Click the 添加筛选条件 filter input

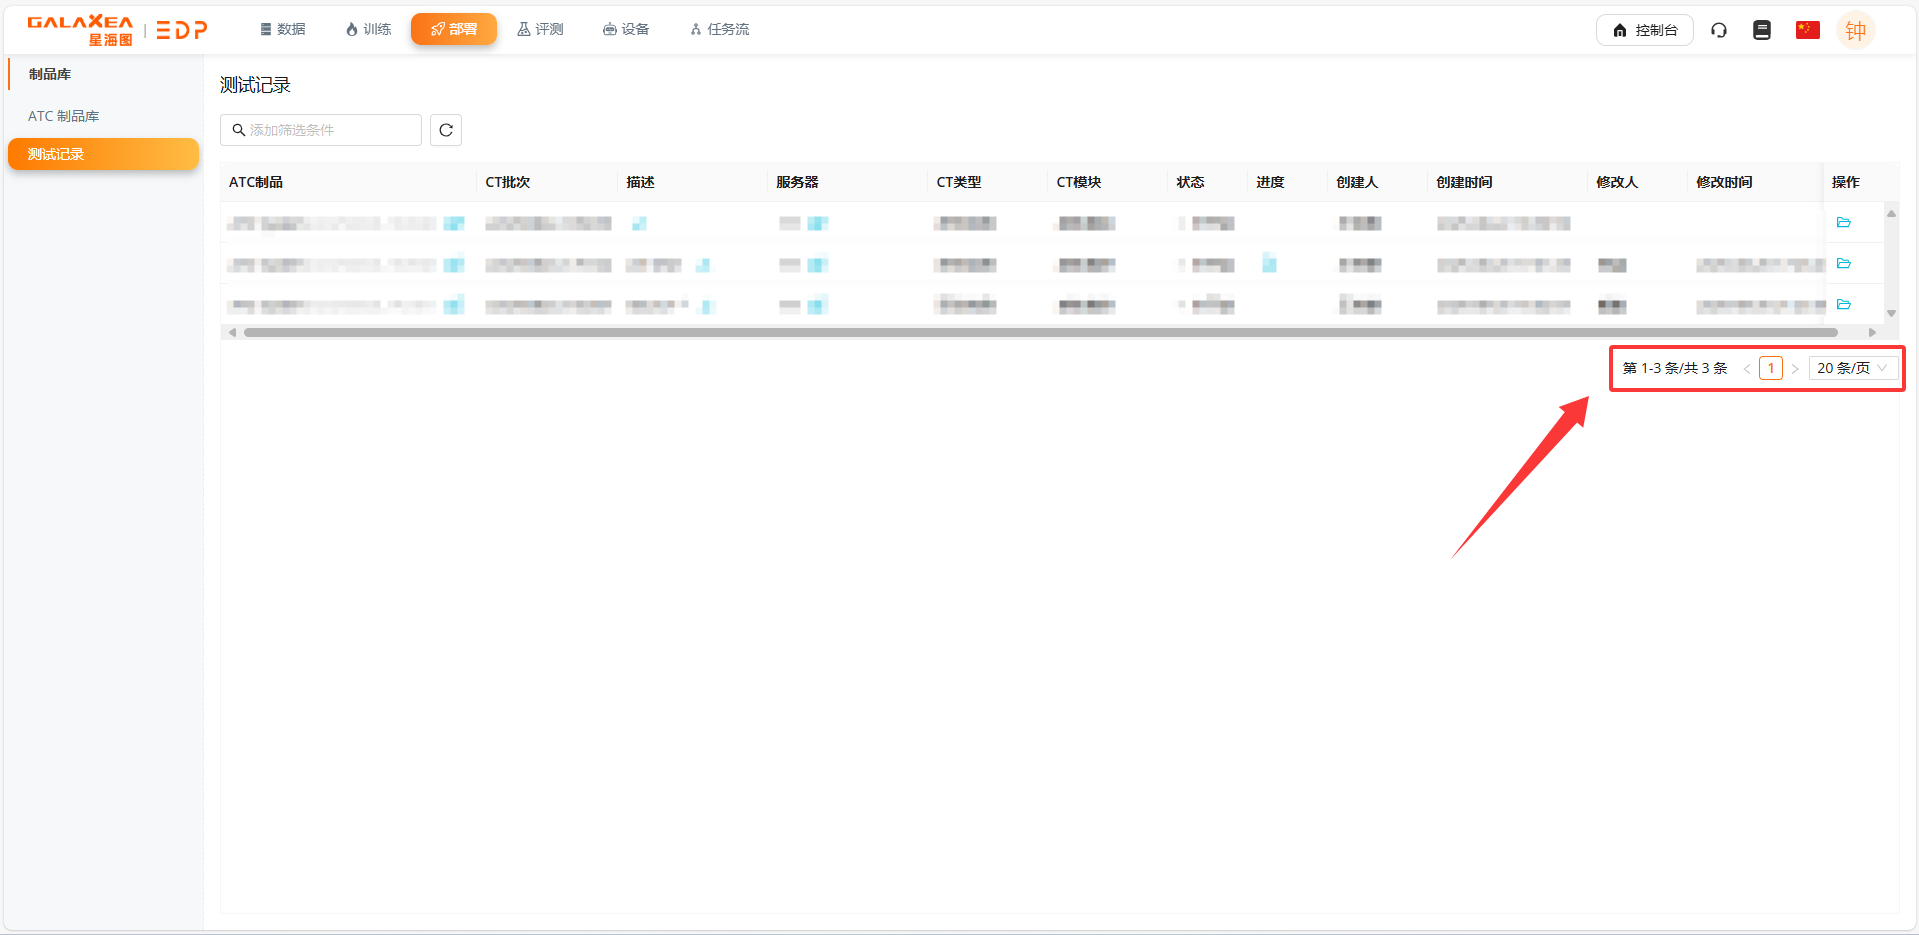point(320,130)
